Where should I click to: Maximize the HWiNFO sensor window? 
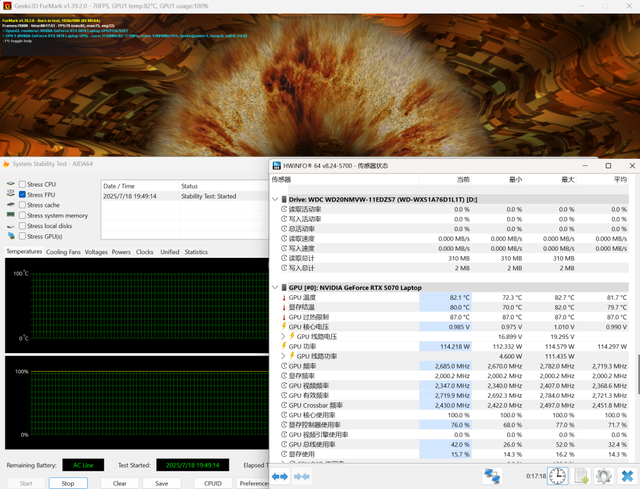pyautogui.click(x=608, y=165)
